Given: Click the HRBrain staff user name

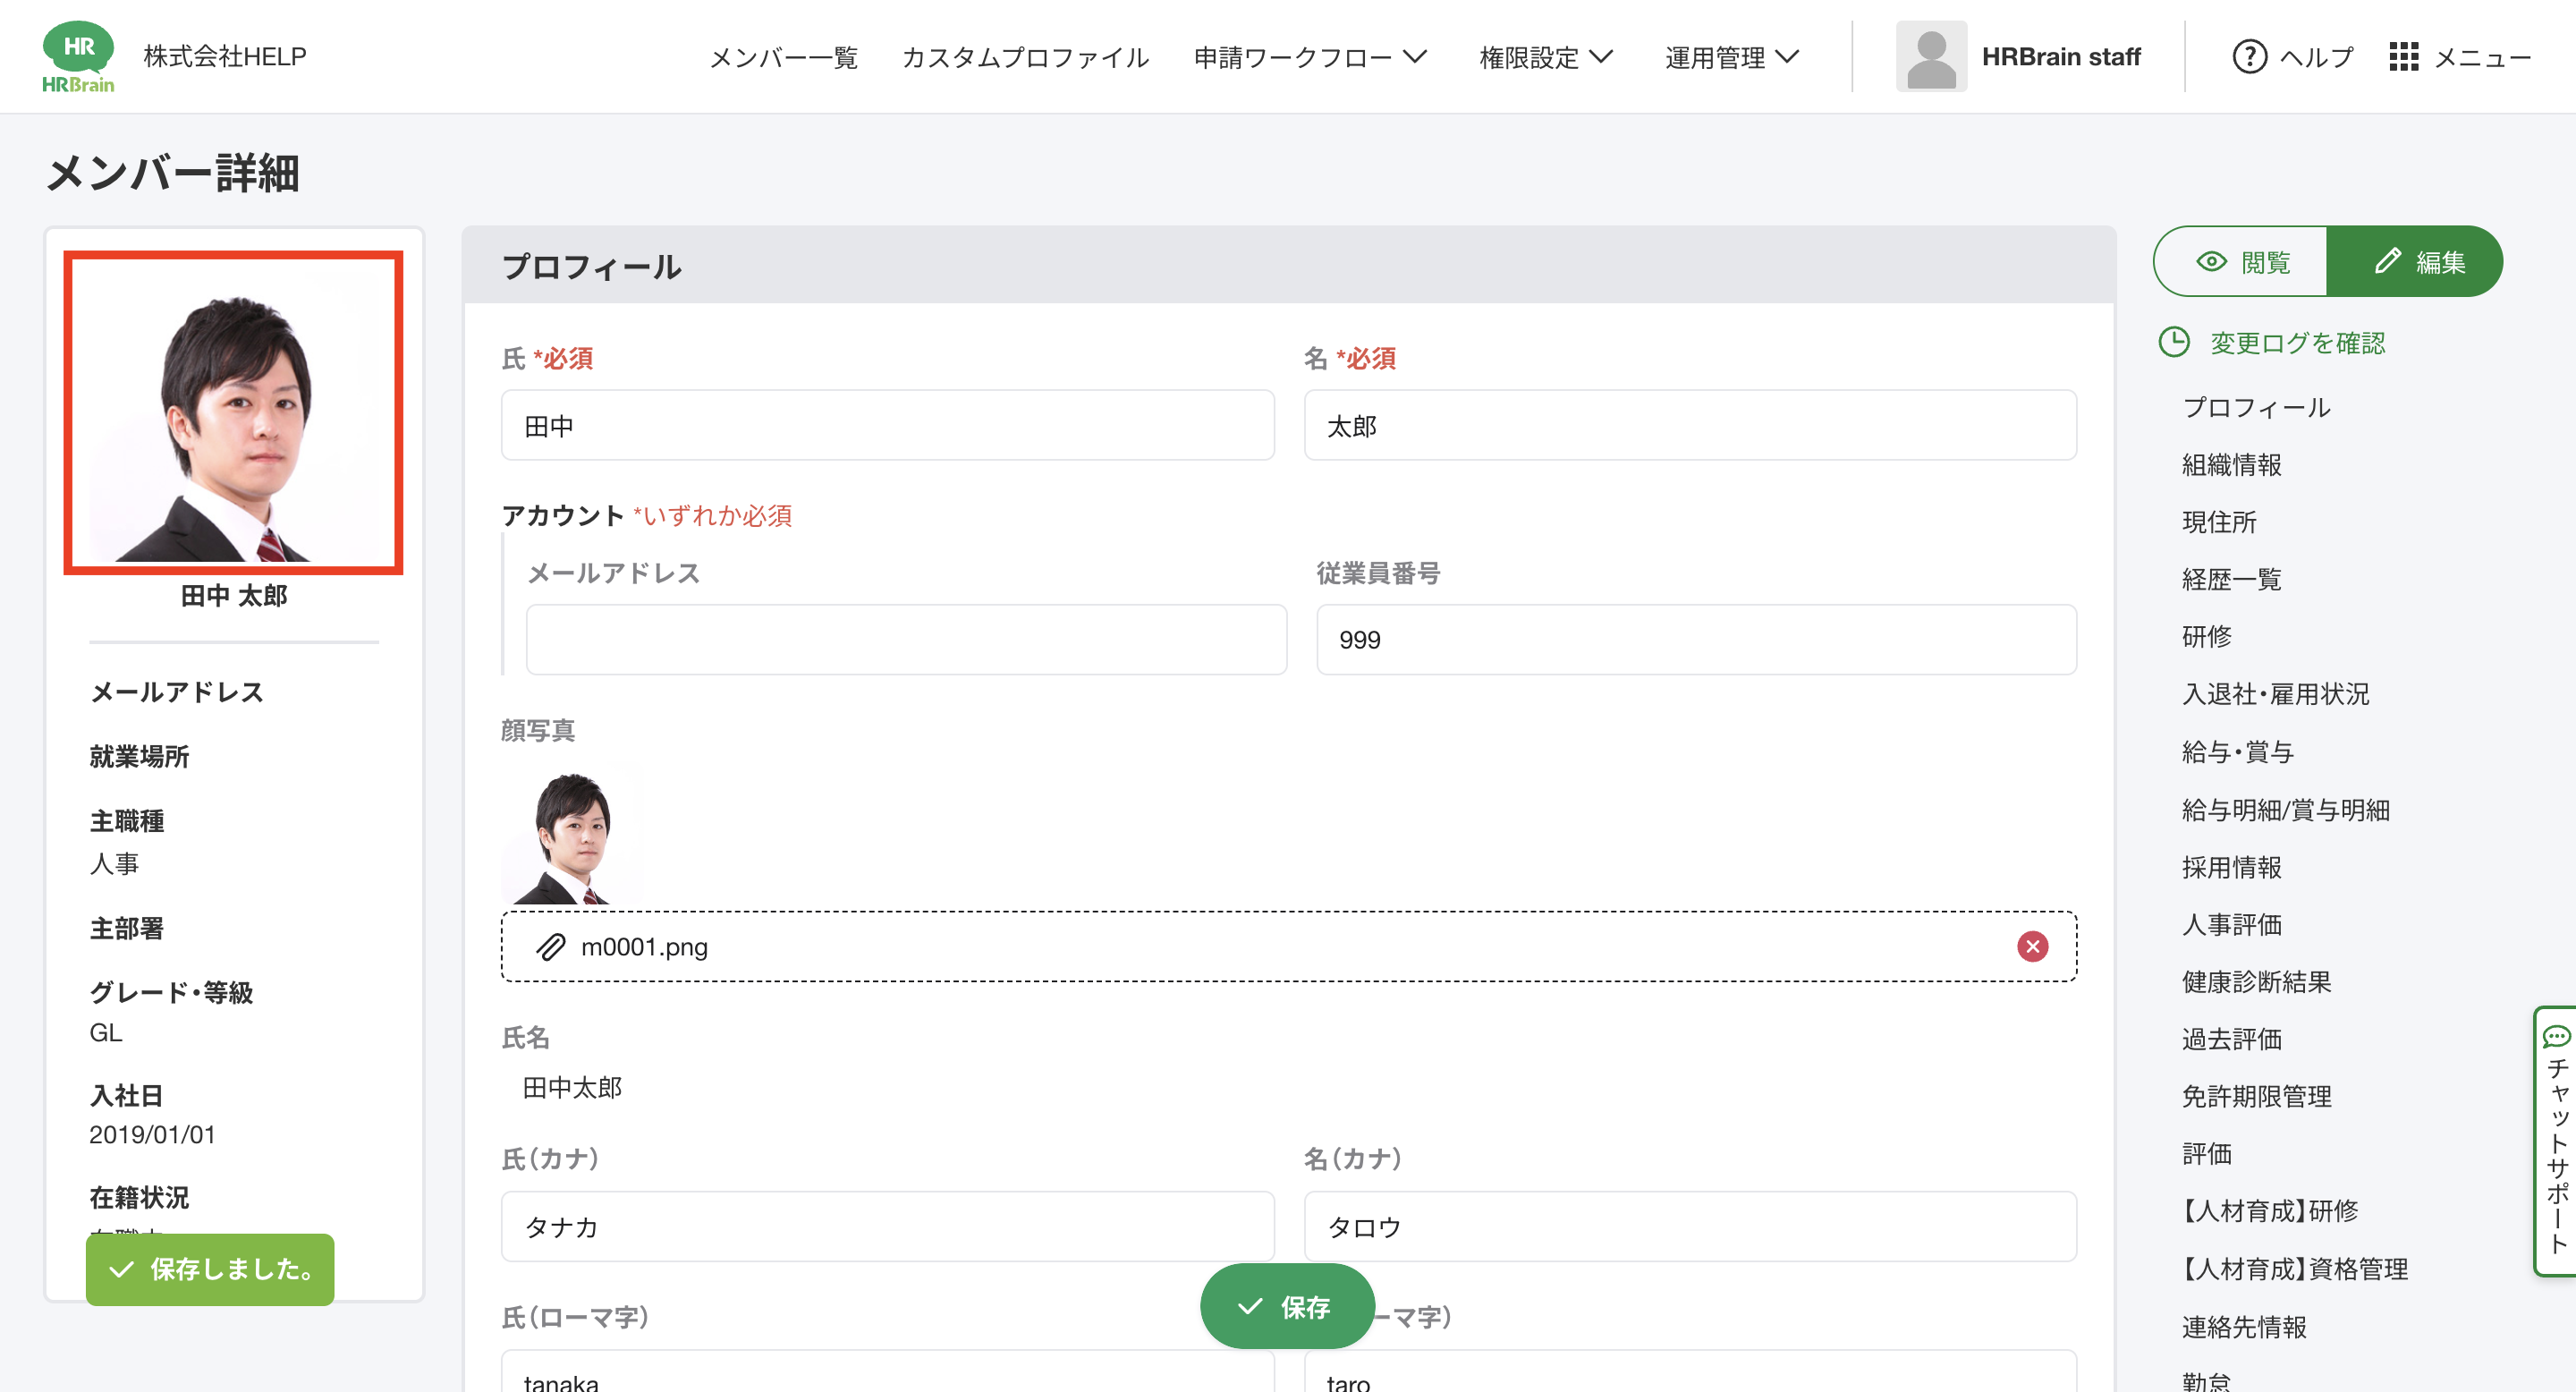Looking at the screenshot, I should tap(2061, 57).
